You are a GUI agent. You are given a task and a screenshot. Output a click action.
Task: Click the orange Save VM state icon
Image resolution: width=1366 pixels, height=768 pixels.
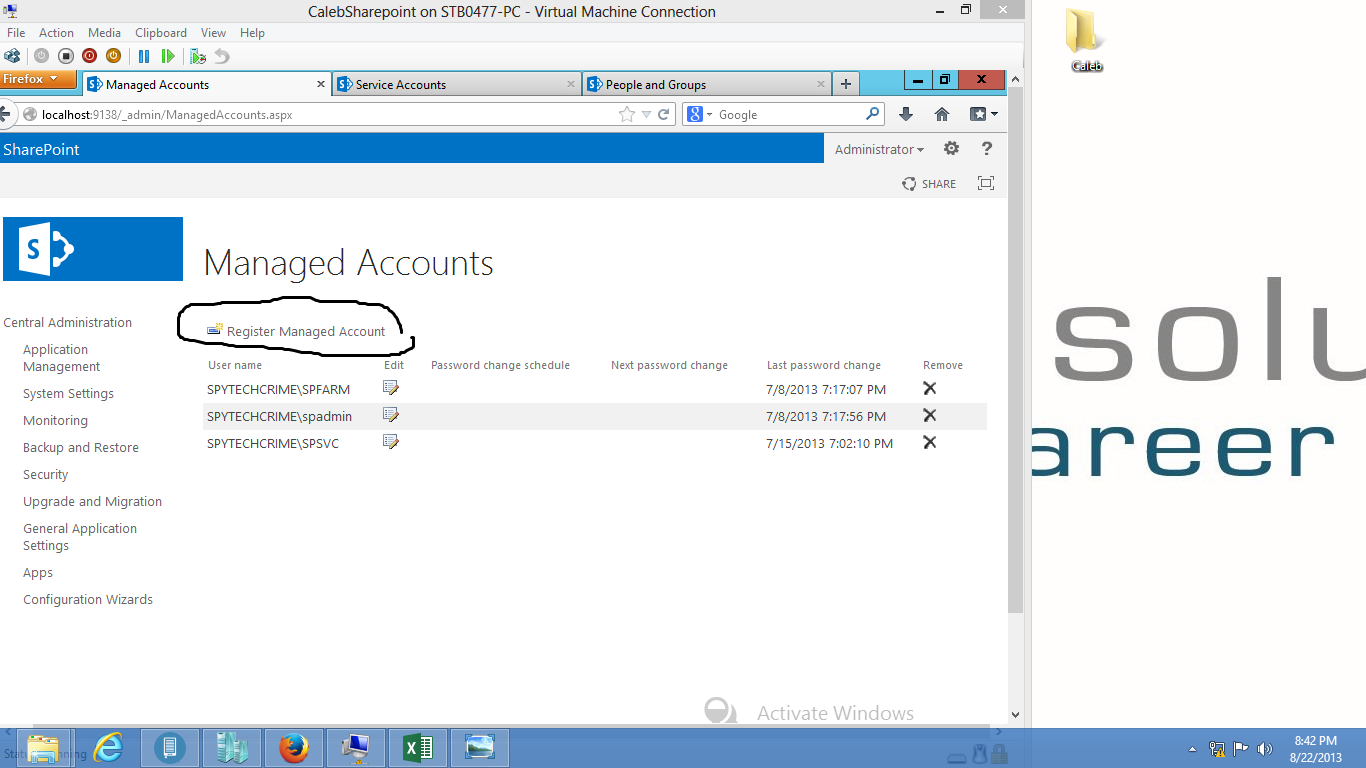(113, 56)
